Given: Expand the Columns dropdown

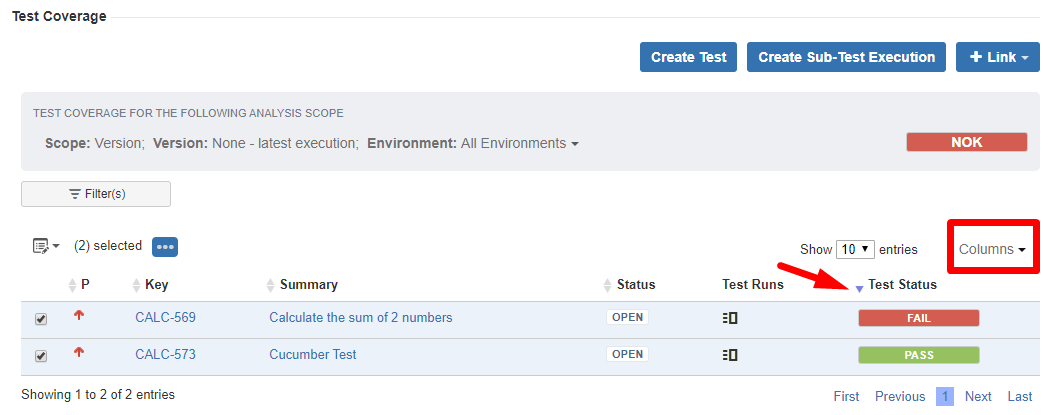Looking at the screenshot, I should [993, 249].
